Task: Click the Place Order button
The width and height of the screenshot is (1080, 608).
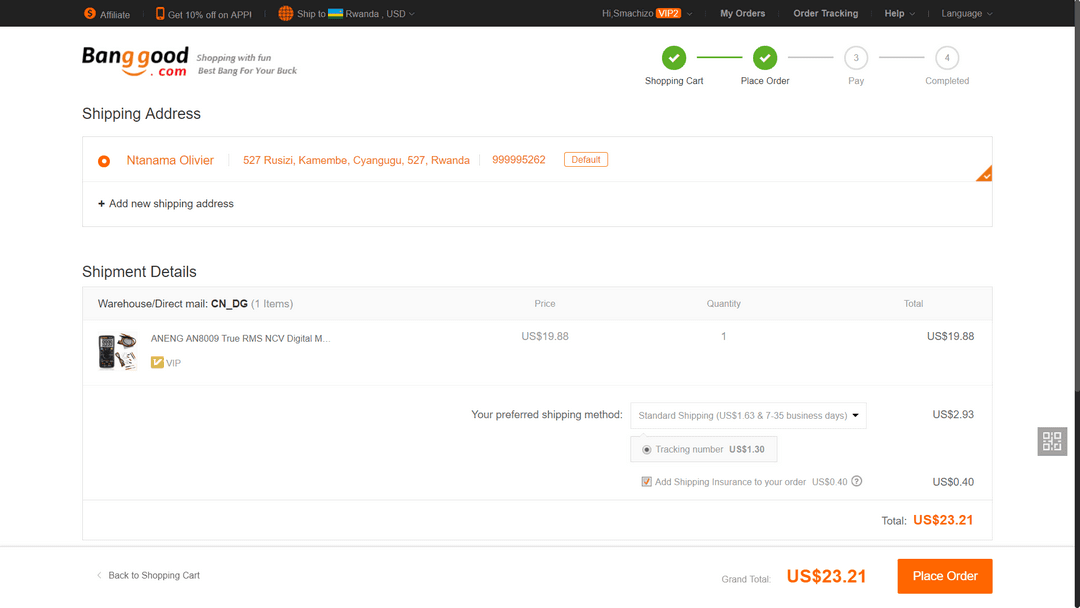Action: (x=944, y=576)
